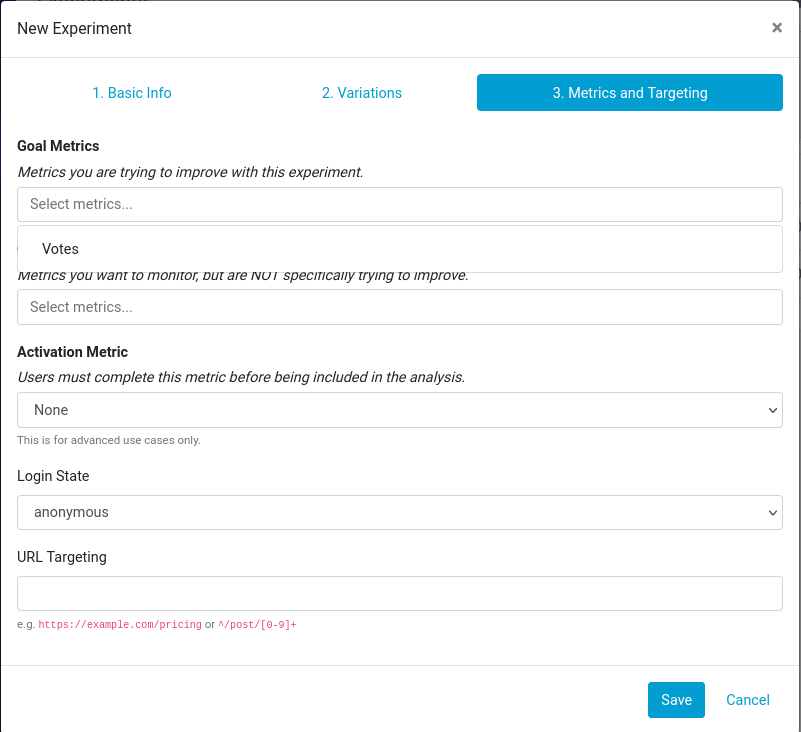Click the Activation Metric dropdown chevron arrow
This screenshot has width=801, height=732.
click(x=772, y=410)
